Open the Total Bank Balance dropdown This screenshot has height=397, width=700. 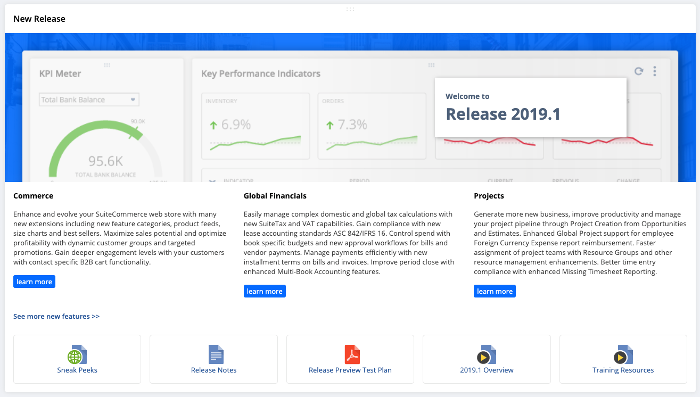89,100
